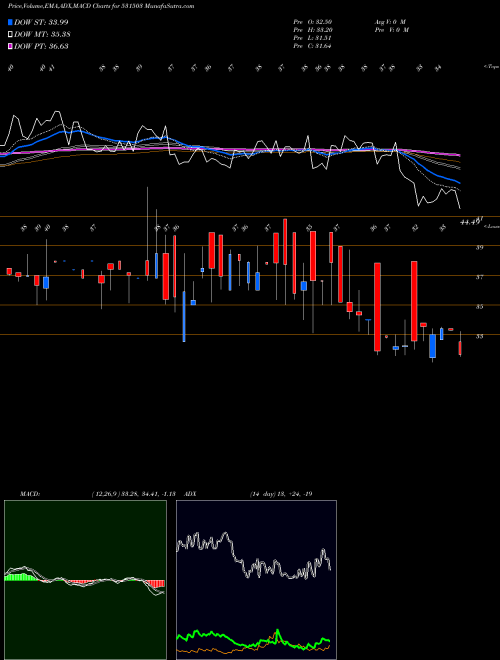Click the last red candlestick on the right
The width and height of the screenshot is (500, 660).
460,349
